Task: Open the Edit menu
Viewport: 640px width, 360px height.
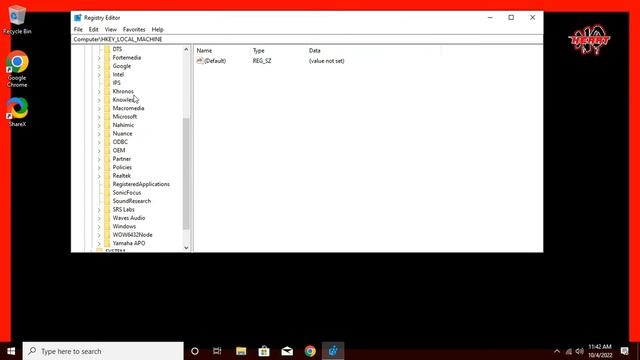Action: click(x=93, y=29)
